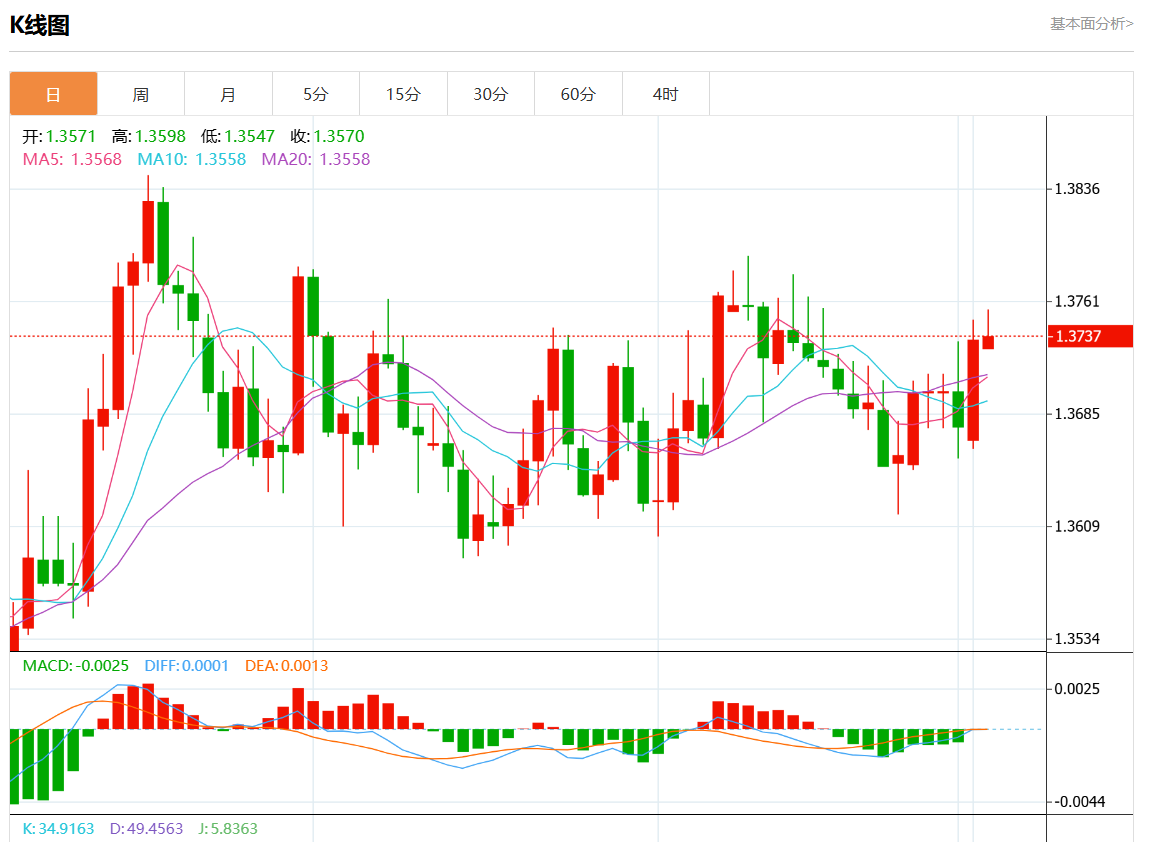The image size is (1150, 842).
Task: Click the MA5: 1.3568 indicator label
Action: (x=72, y=159)
